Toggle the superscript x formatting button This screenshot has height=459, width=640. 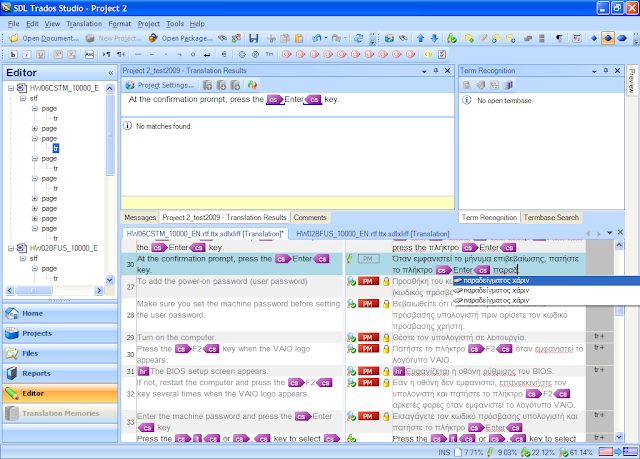pyautogui.click(x=58, y=54)
